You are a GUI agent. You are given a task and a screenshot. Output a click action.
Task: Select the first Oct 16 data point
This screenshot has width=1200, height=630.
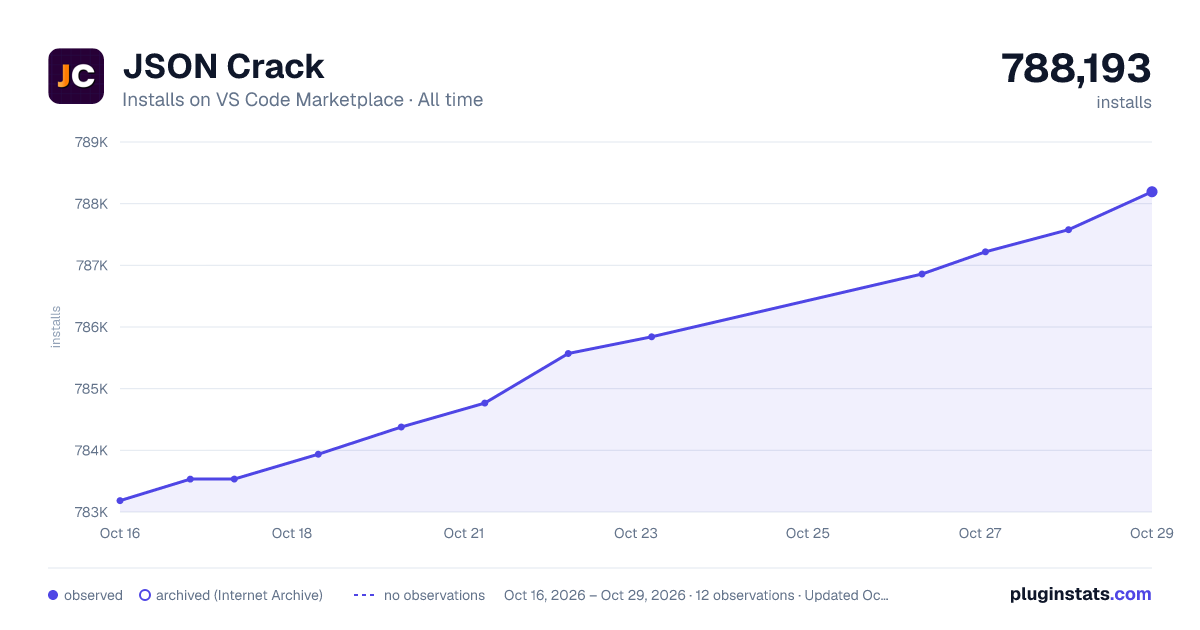(120, 501)
